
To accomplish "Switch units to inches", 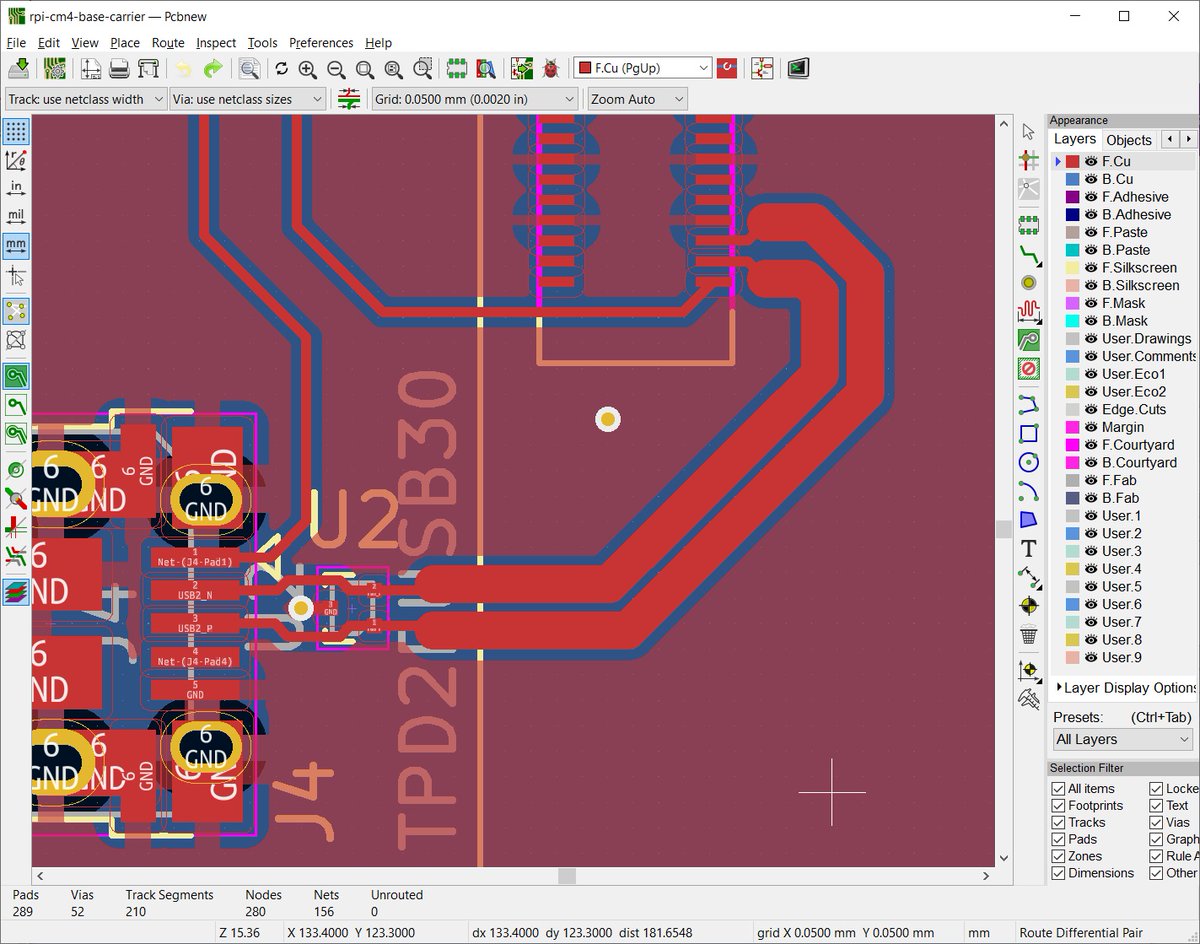I will point(15,187).
